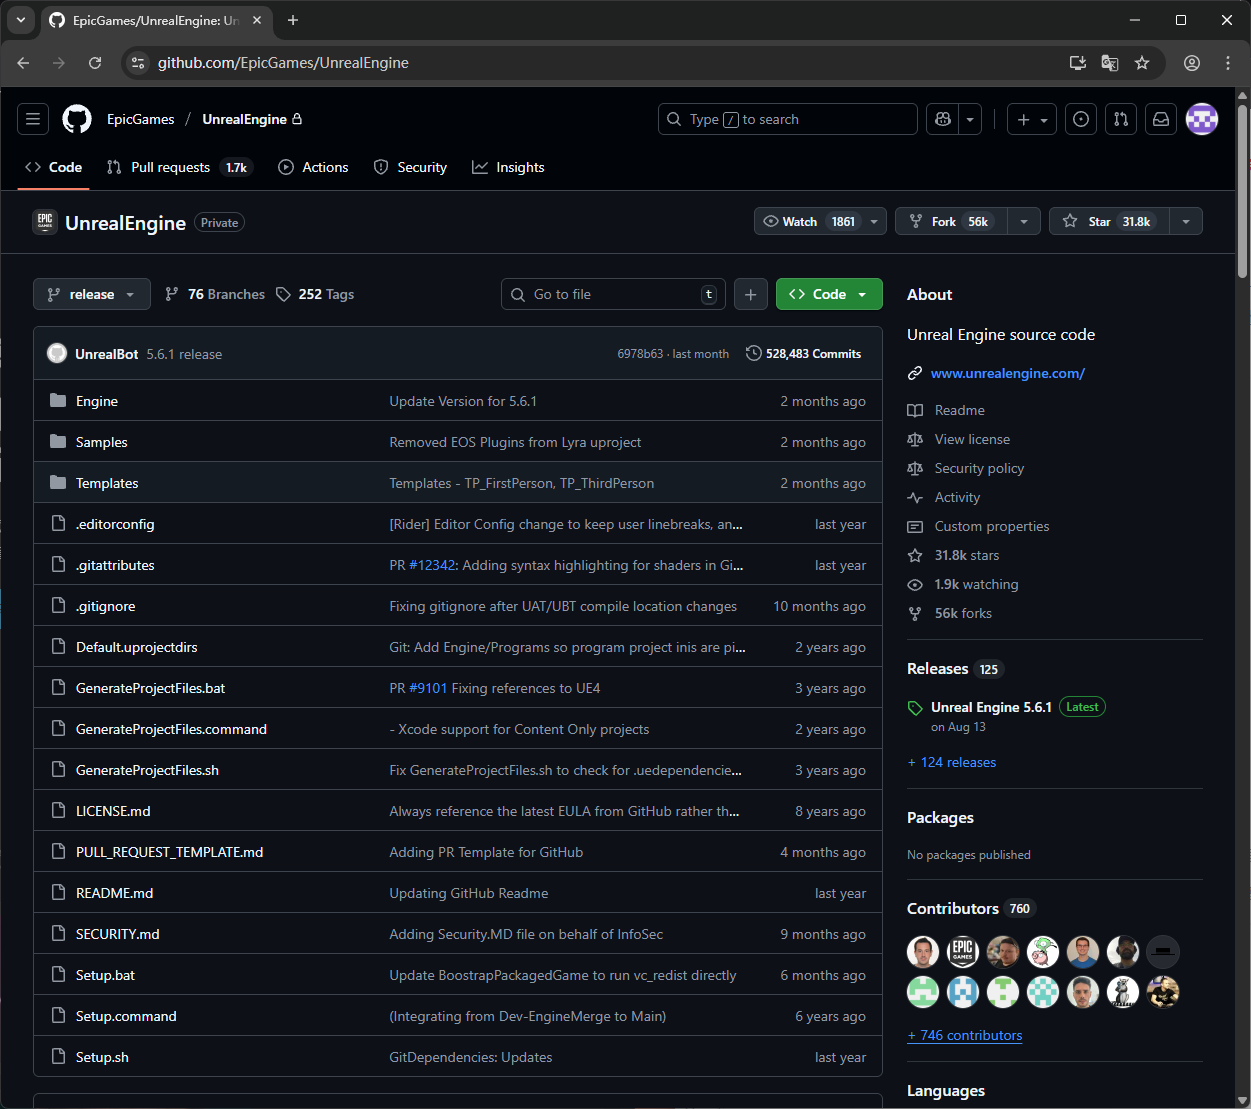
Task: Click the browser reload button
Action: 95,62
